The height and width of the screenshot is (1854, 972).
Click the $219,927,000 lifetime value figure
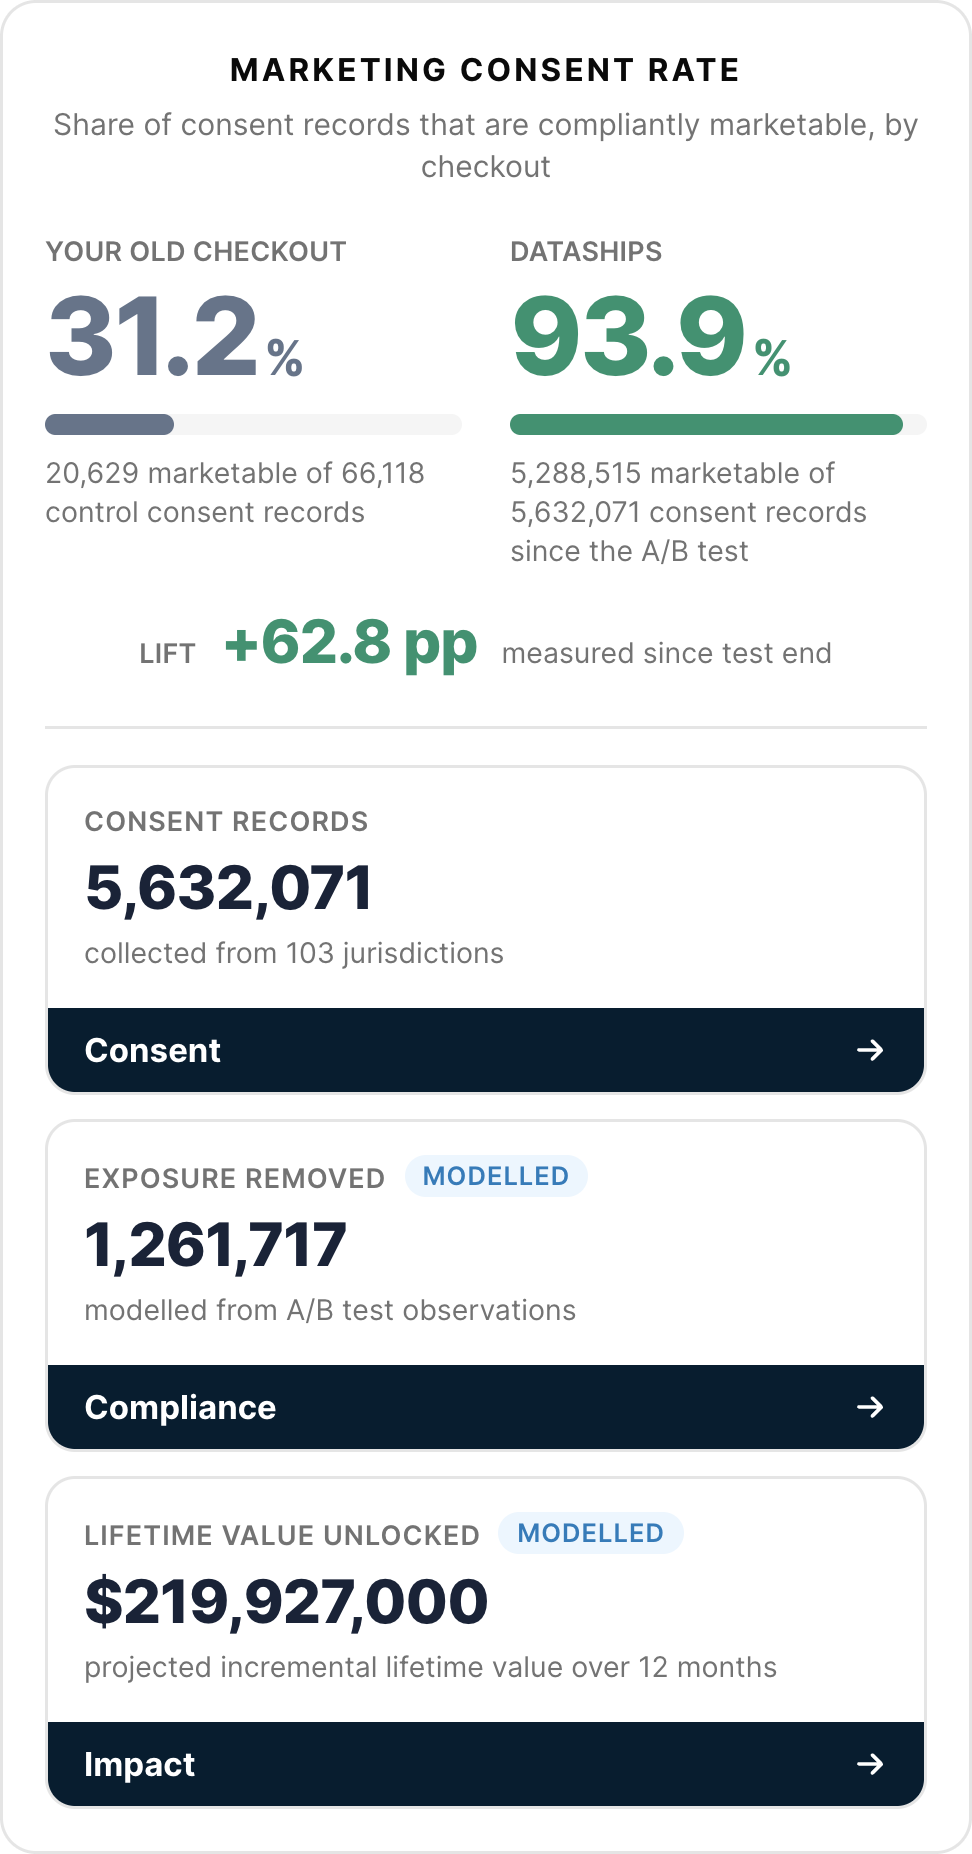pos(286,1602)
